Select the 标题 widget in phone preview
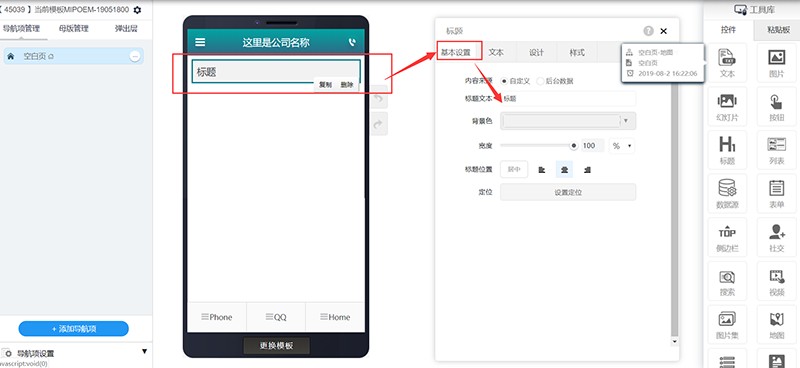The image size is (800, 368). tap(276, 72)
